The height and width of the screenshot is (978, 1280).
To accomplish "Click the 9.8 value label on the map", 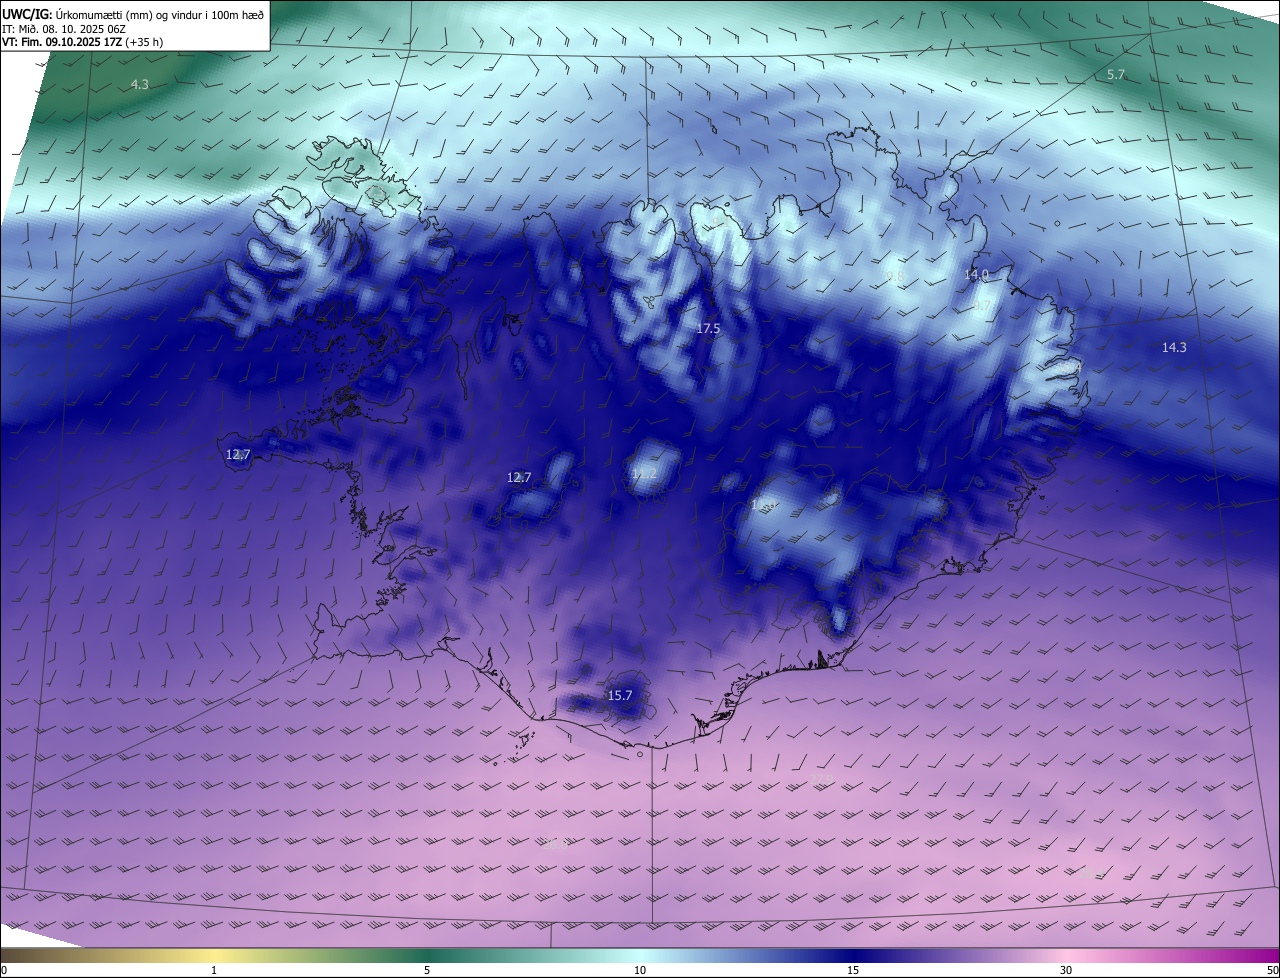I will pyautogui.click(x=895, y=277).
